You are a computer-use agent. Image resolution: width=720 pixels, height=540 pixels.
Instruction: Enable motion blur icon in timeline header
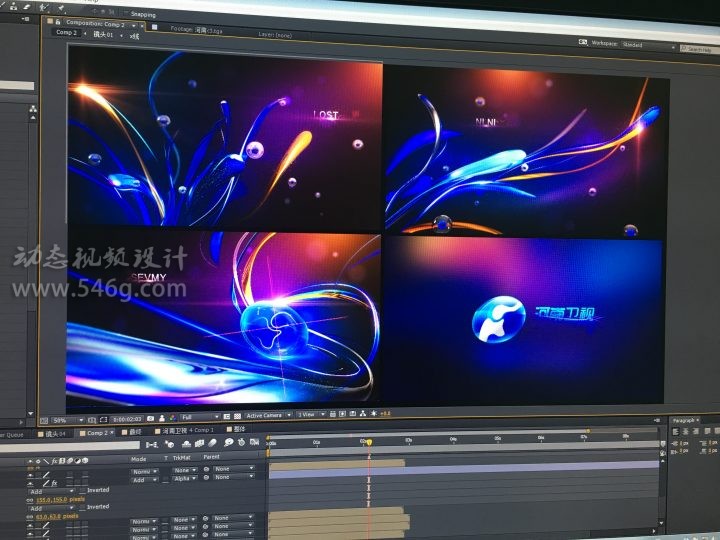click(215, 441)
